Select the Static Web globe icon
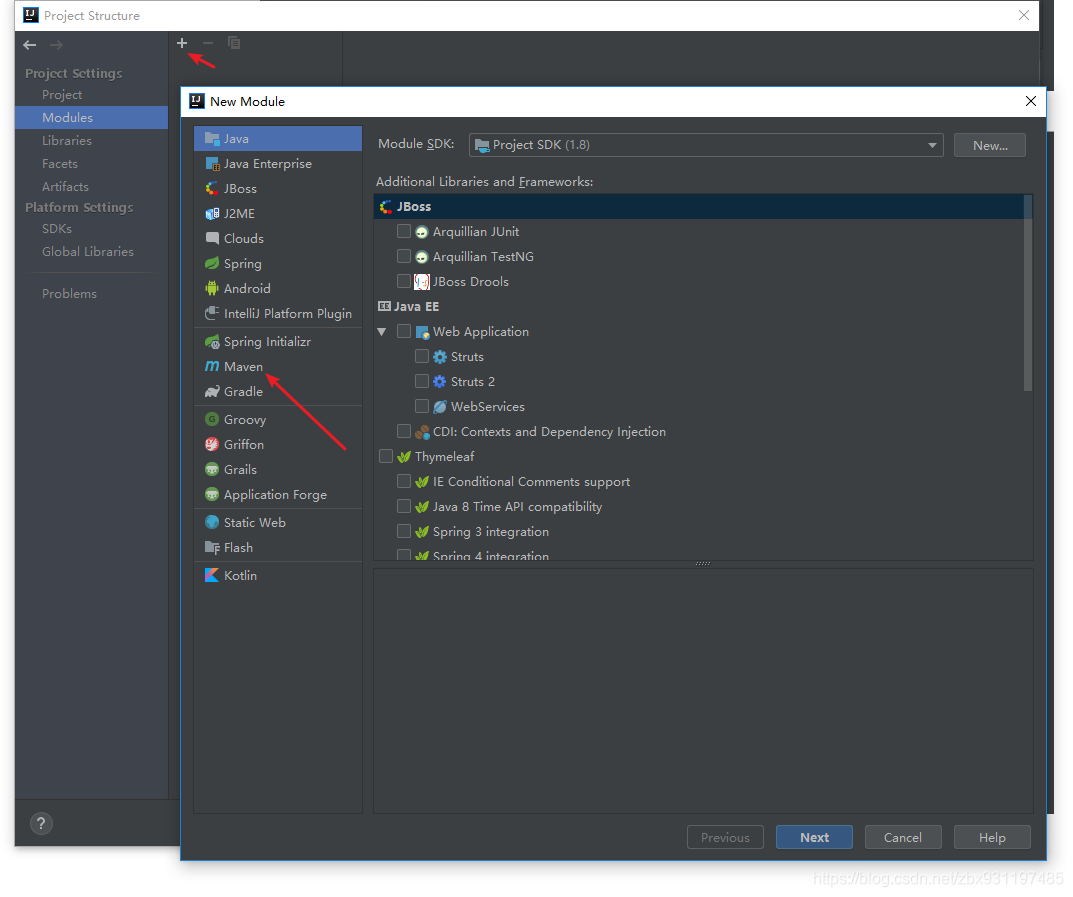The height and width of the screenshot is (897, 1073). click(x=212, y=522)
